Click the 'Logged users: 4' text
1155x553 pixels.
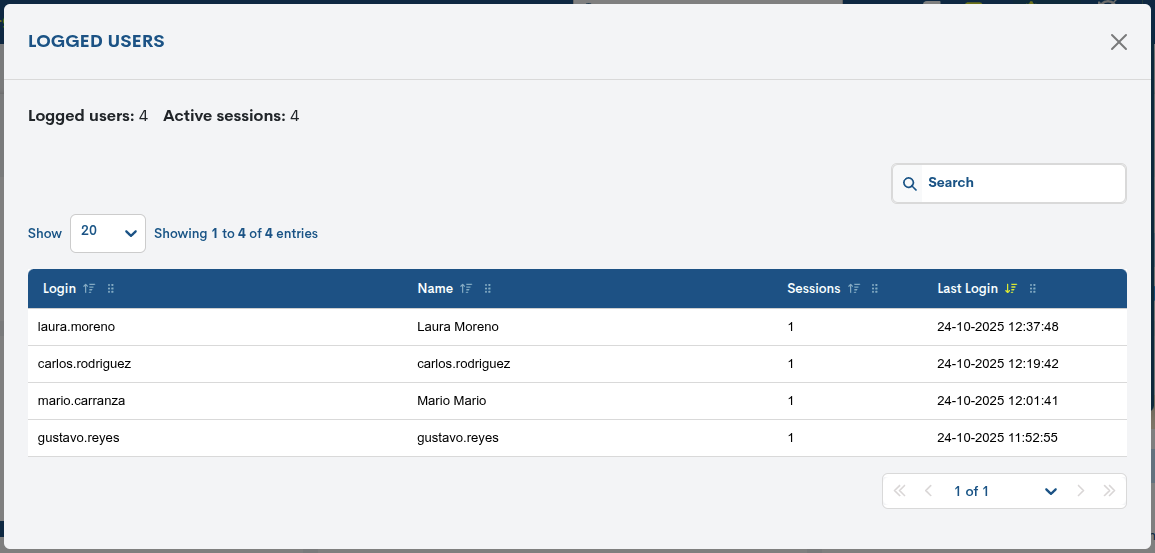pyautogui.click(x=88, y=116)
